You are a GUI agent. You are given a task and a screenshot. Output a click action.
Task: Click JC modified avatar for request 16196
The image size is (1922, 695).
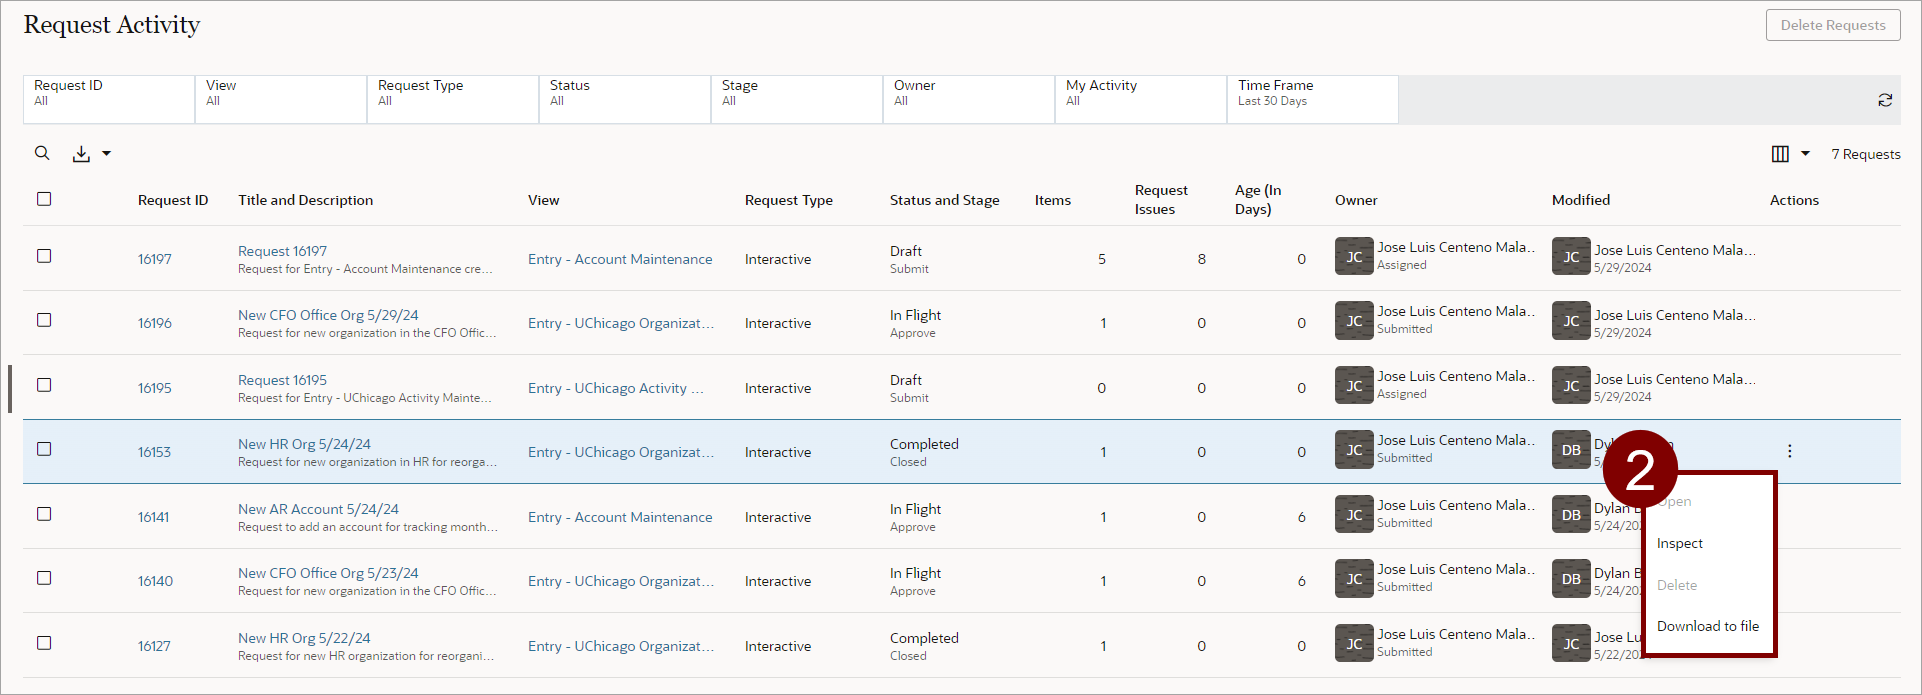tap(1570, 321)
